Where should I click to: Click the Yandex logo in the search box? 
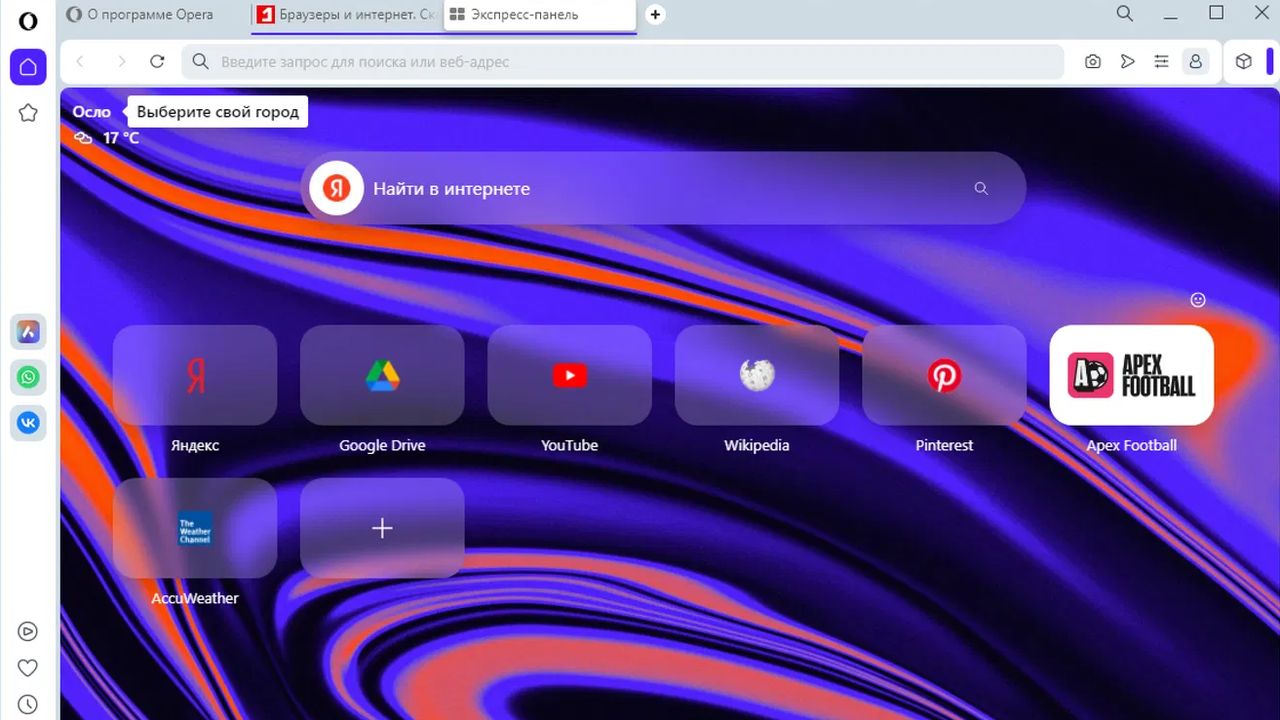tap(336, 188)
